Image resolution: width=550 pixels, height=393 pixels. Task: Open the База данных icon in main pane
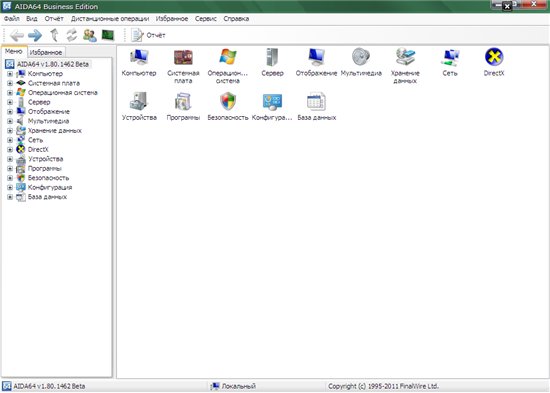click(316, 101)
